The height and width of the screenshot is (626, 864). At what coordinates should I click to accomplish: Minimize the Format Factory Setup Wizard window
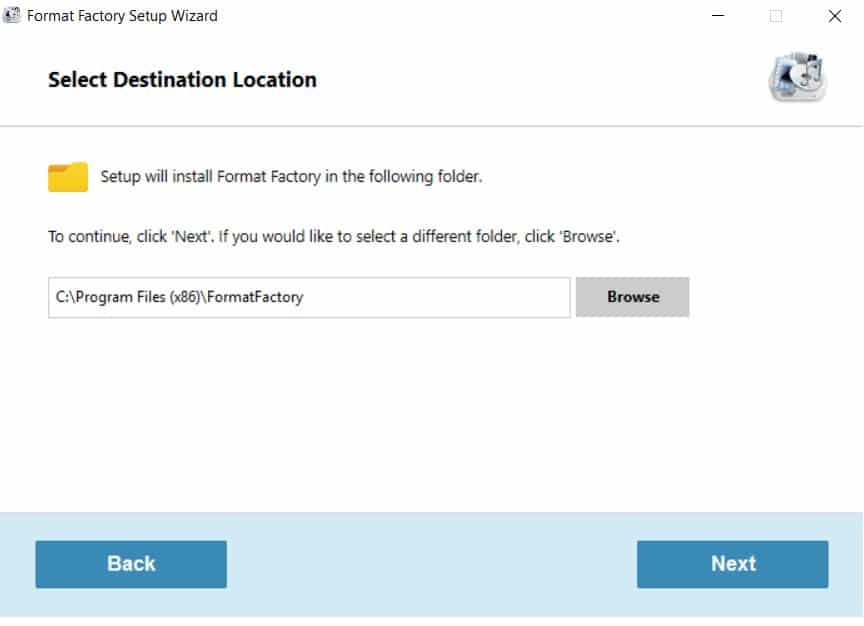click(717, 15)
